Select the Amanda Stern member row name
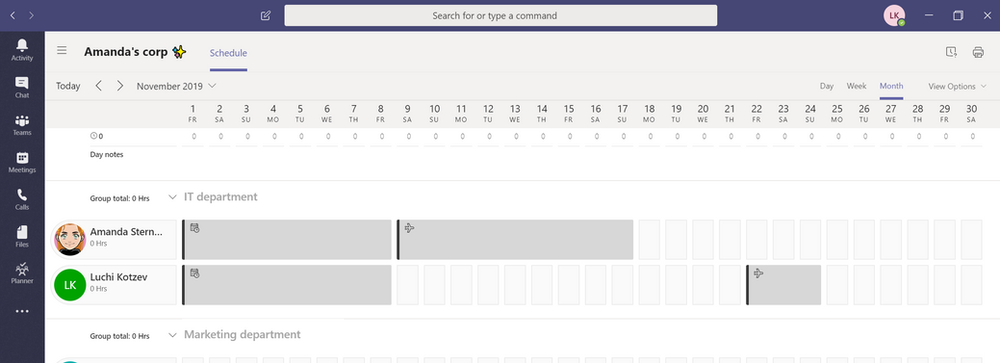This screenshot has width=1000, height=363. (x=126, y=232)
